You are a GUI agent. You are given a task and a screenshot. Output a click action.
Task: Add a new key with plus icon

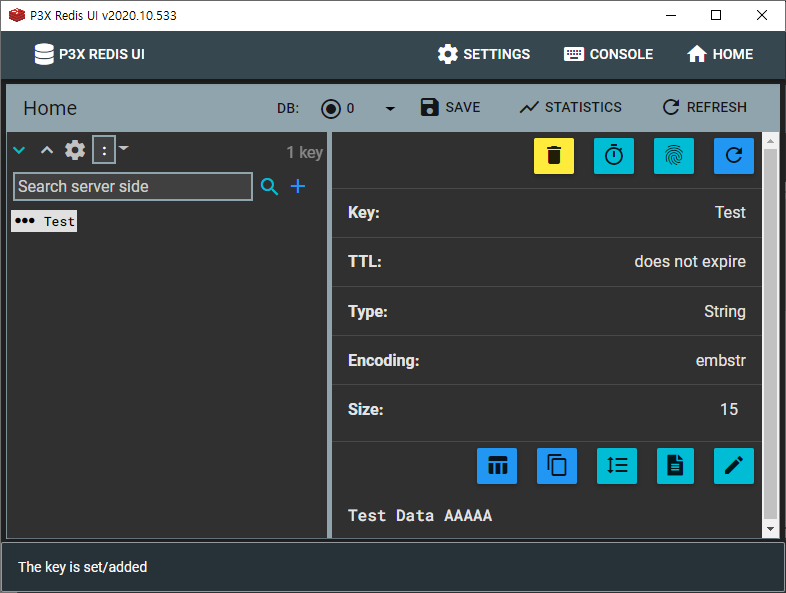coord(298,186)
